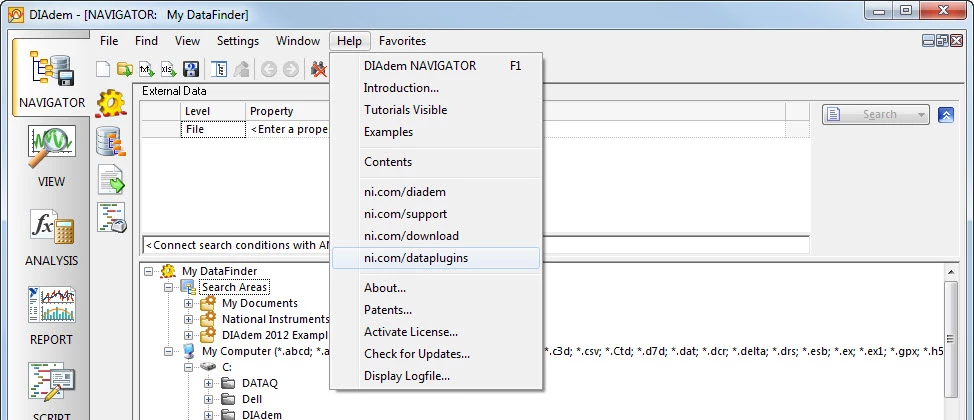Click the blank page New icon
This screenshot has width=974, height=420.
pyautogui.click(x=102, y=69)
